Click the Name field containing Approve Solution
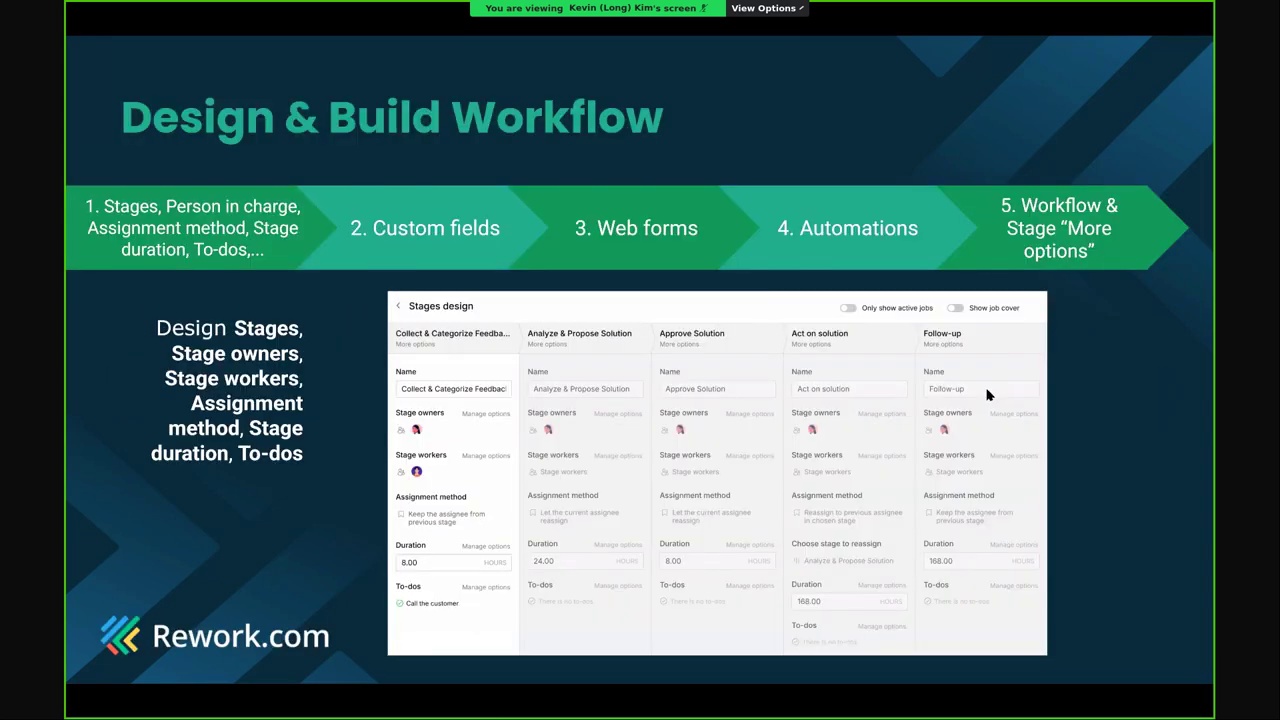This screenshot has width=1280, height=720. click(717, 389)
